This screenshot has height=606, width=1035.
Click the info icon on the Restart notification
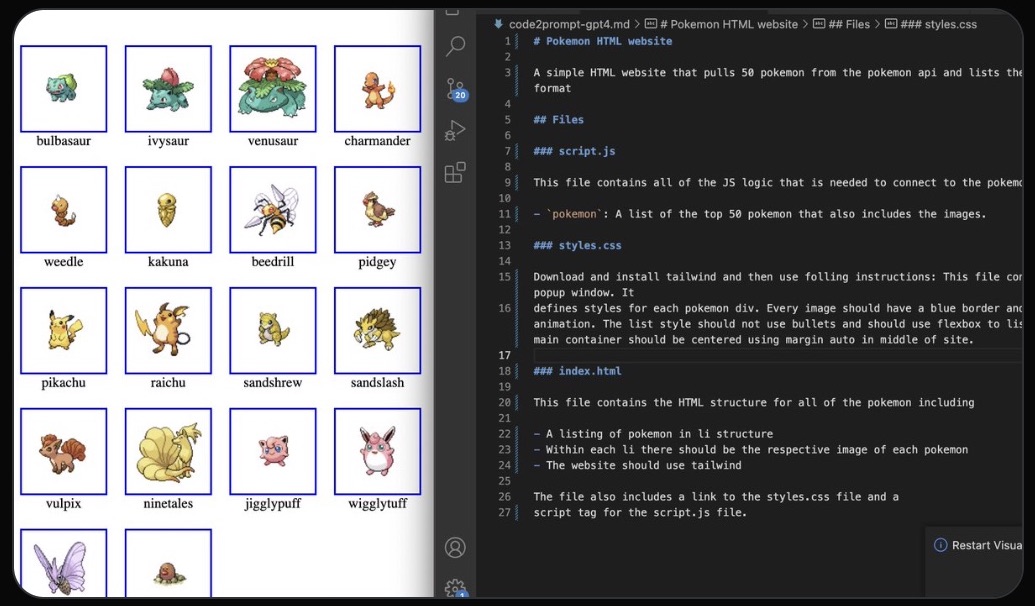pos(940,544)
